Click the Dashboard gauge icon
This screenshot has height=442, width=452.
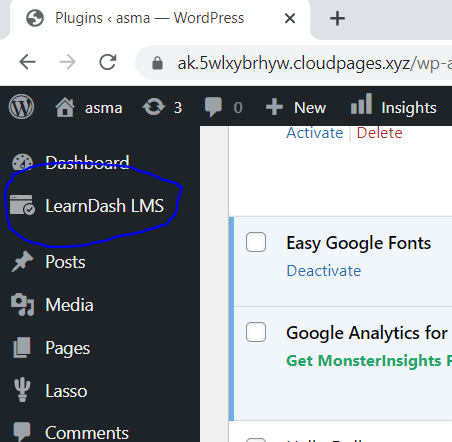tap(22, 163)
